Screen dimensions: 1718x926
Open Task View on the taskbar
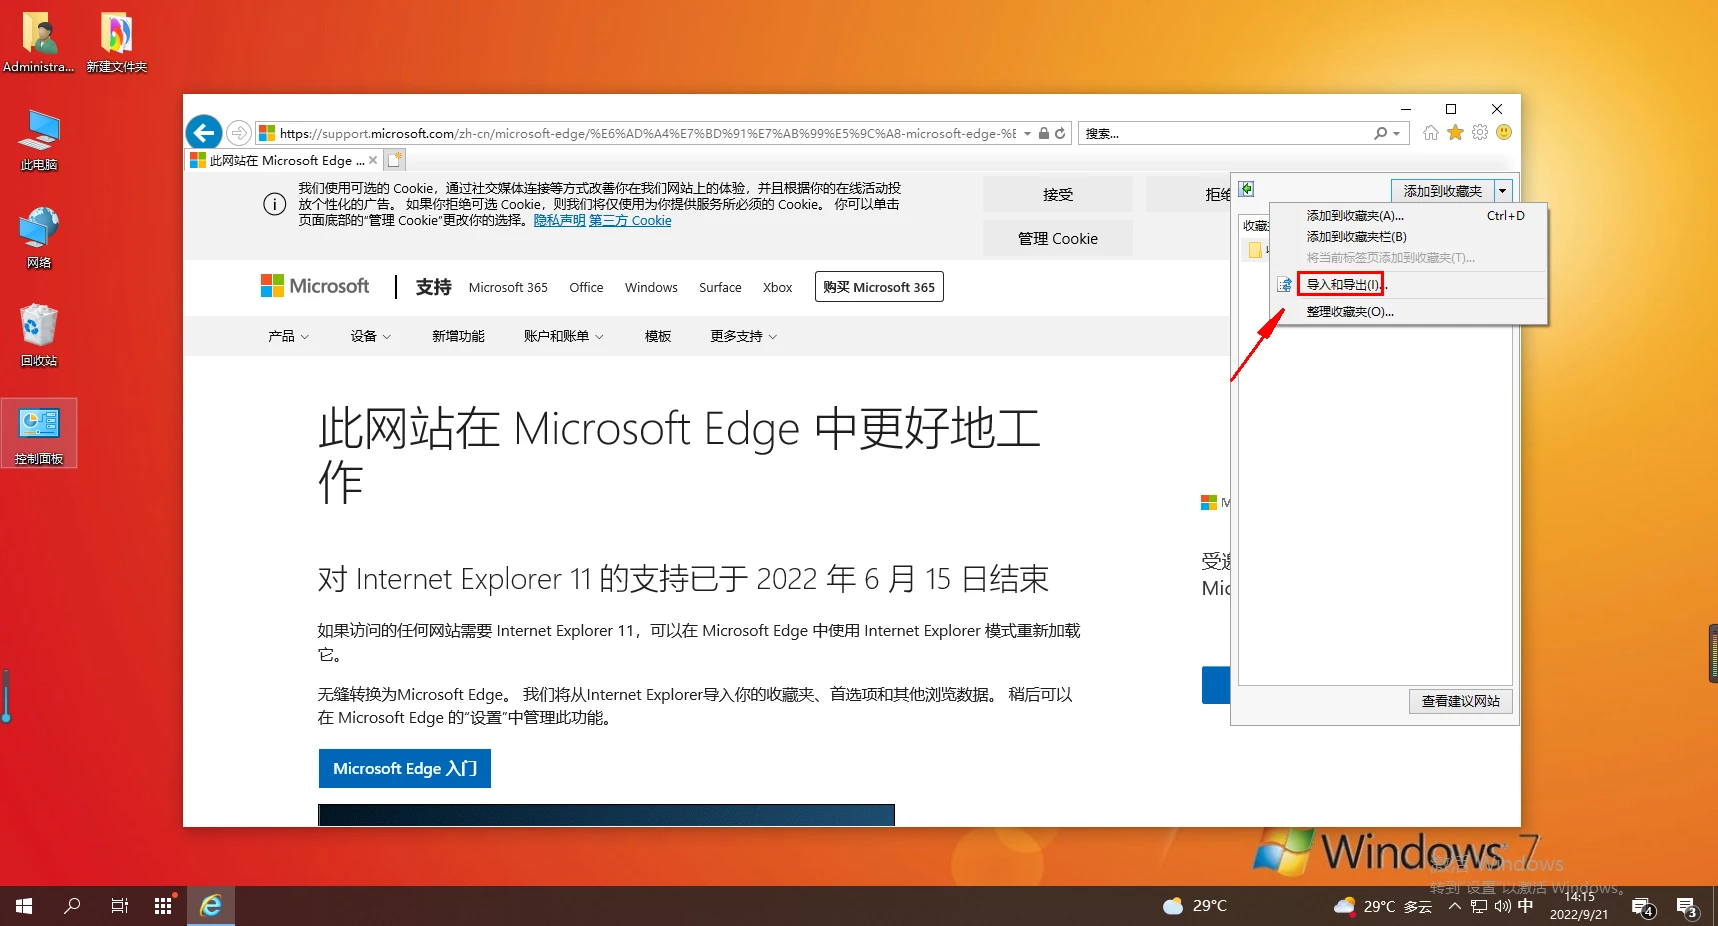[119, 906]
